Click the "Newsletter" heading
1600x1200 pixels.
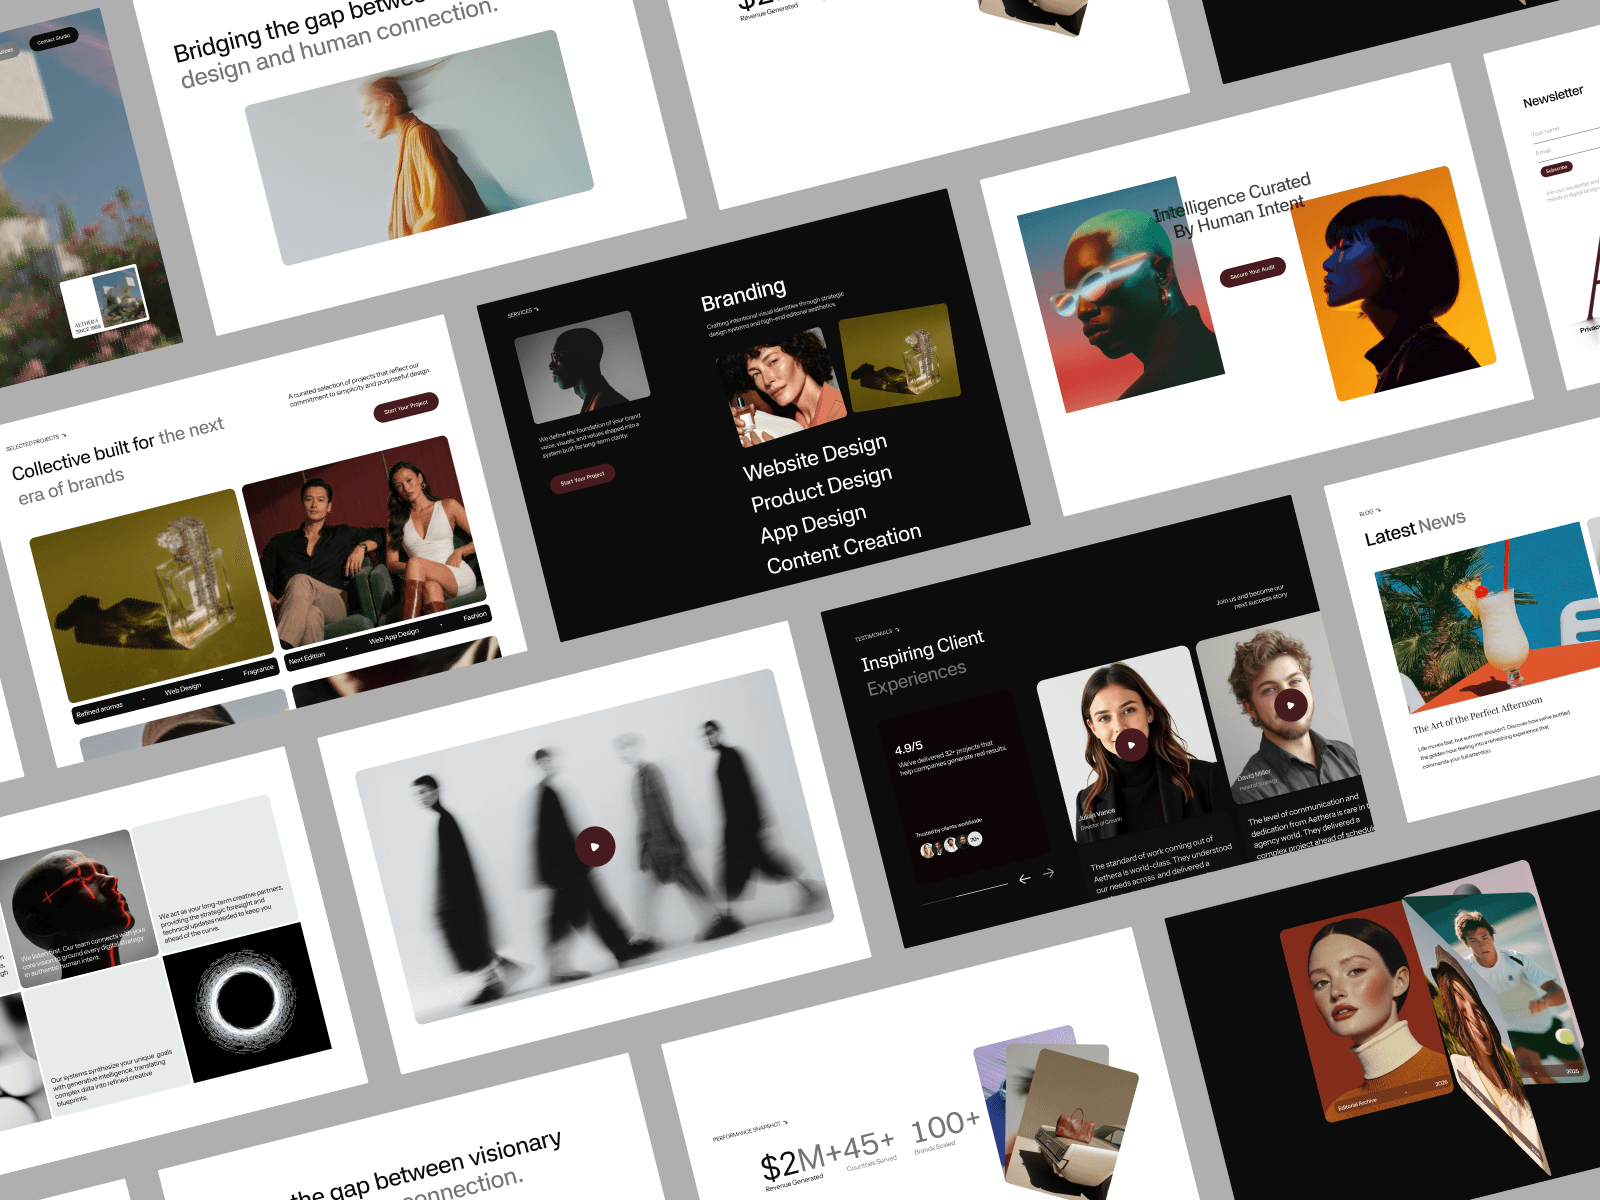coord(1553,96)
